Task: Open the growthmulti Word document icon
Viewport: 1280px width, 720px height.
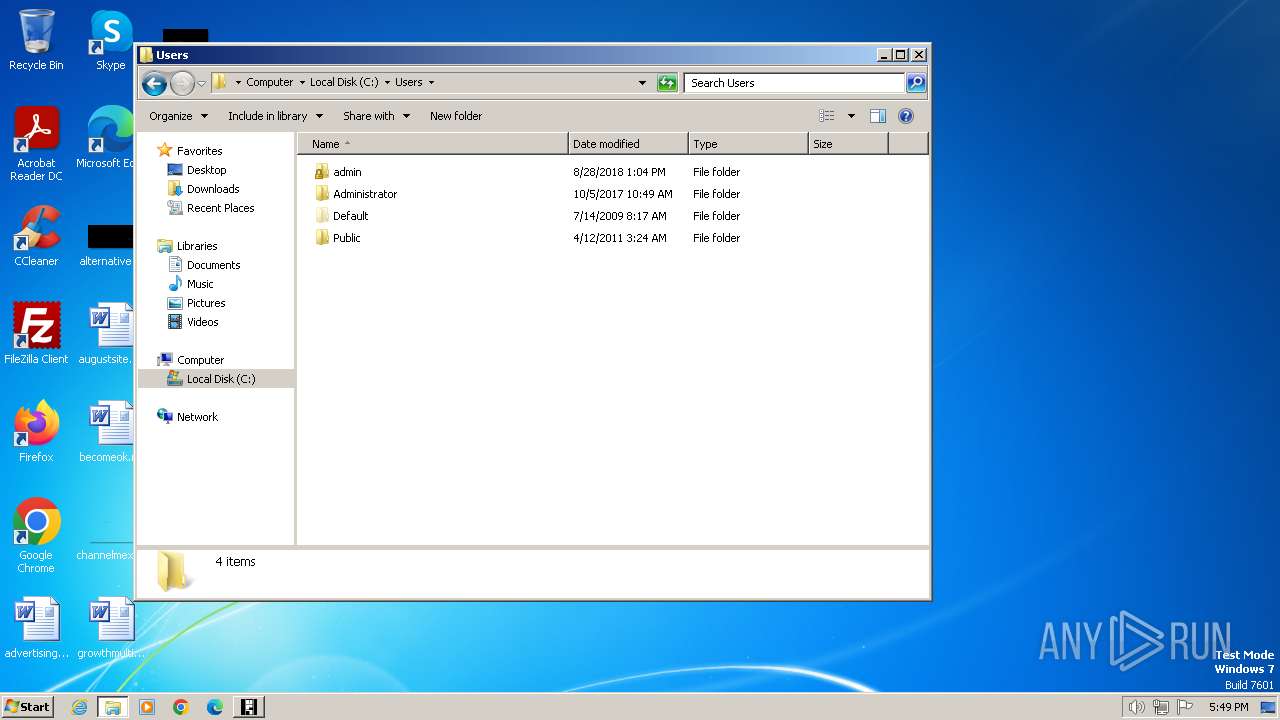Action: 111,628
